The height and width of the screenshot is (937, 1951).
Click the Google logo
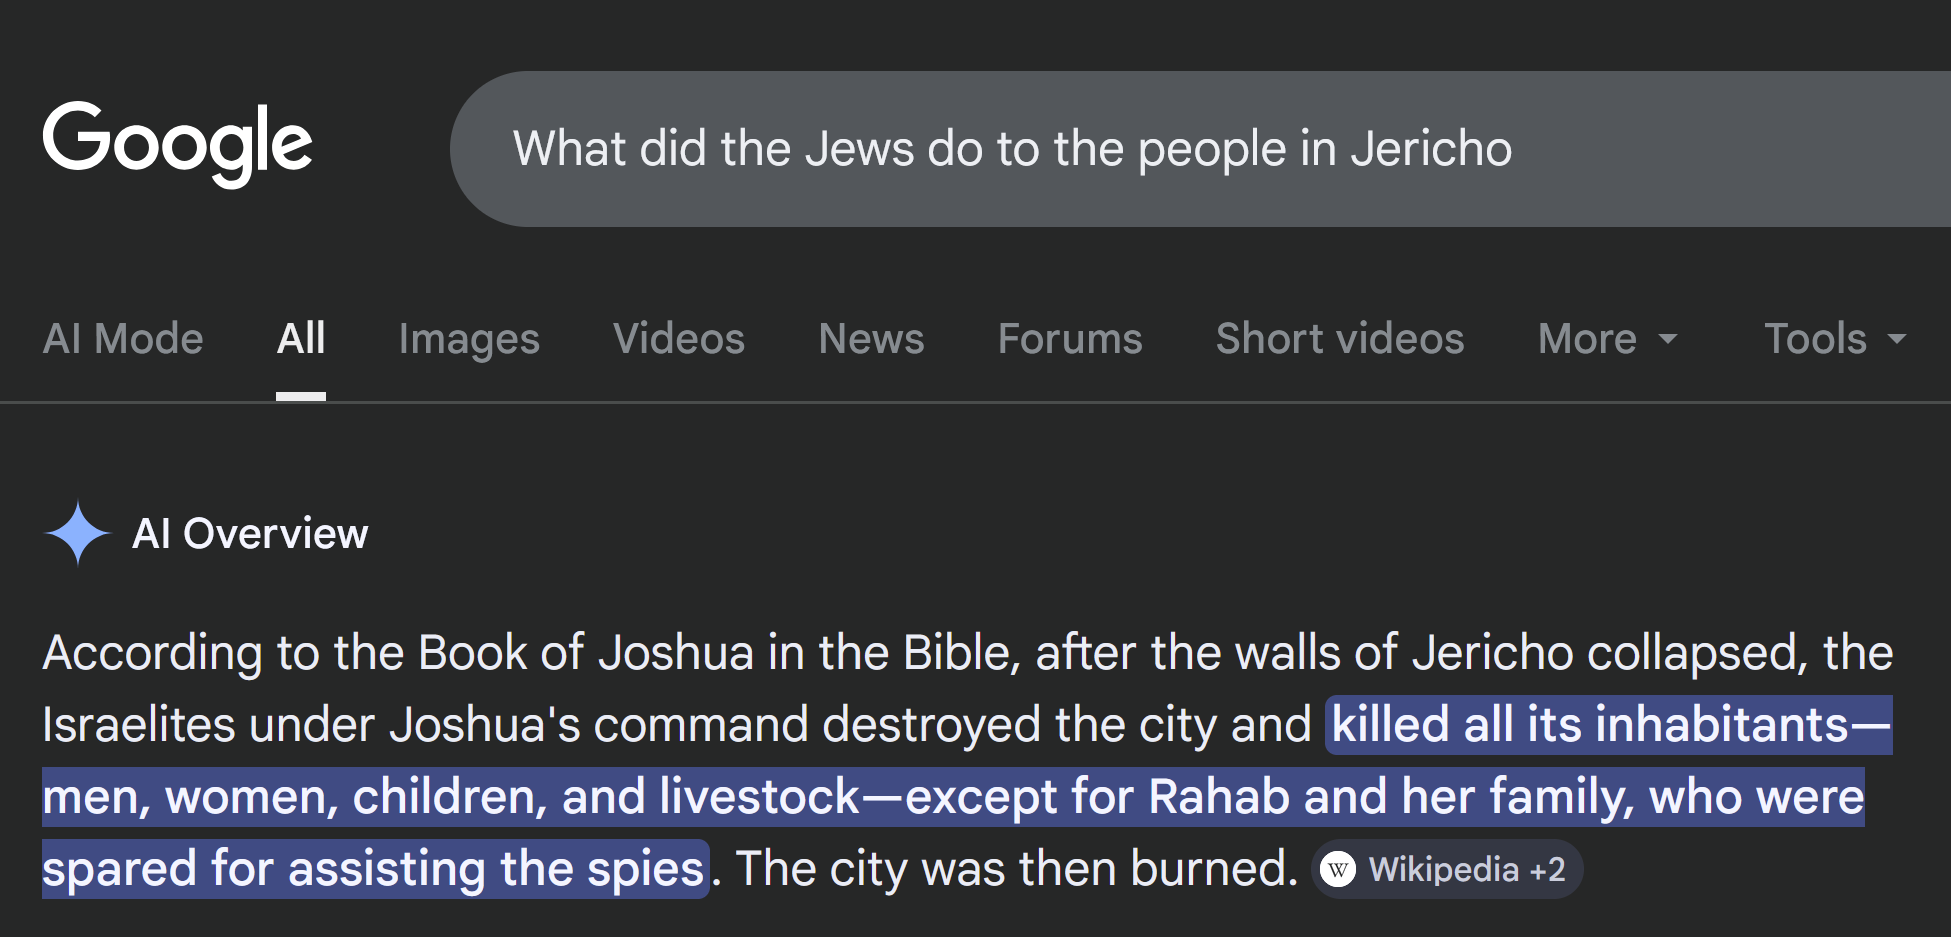(x=177, y=144)
